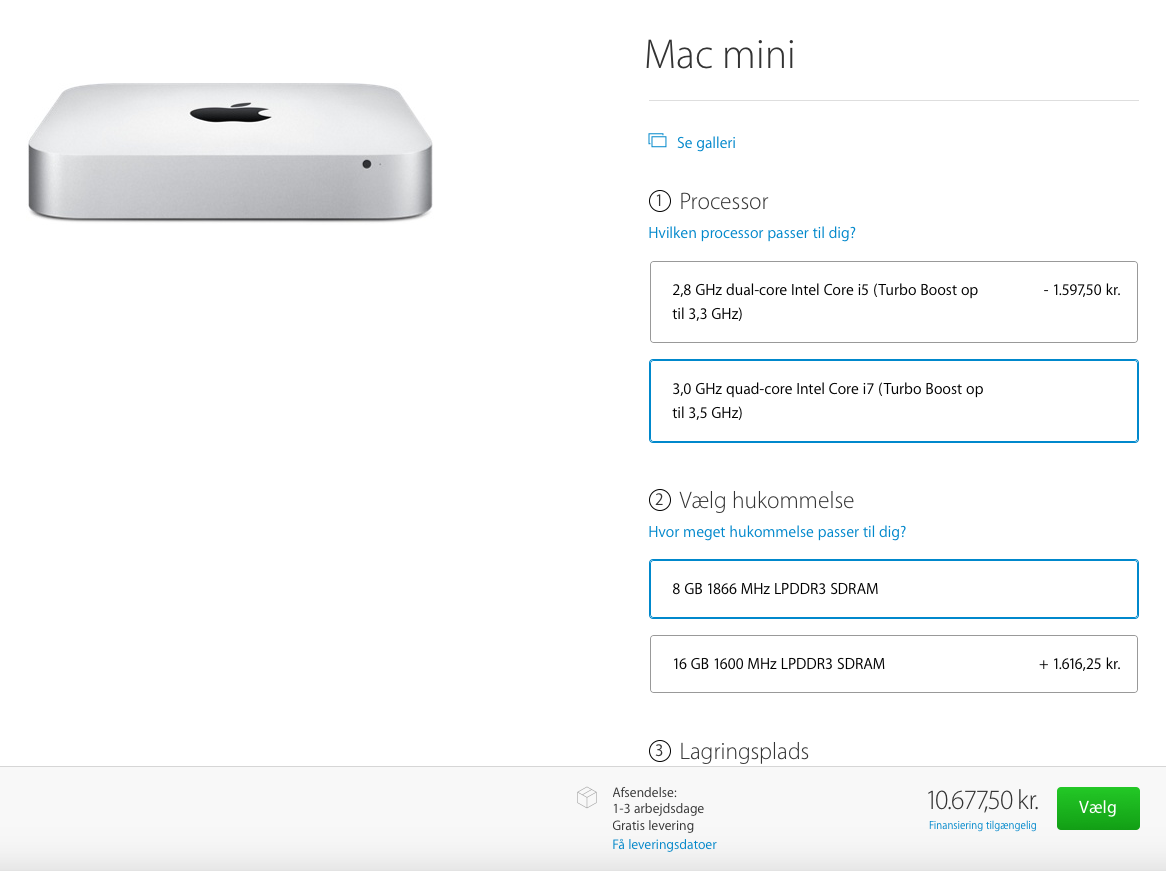Screen dimensions: 1166x871
Task: Click the Mac mini product image
Action: [230, 152]
